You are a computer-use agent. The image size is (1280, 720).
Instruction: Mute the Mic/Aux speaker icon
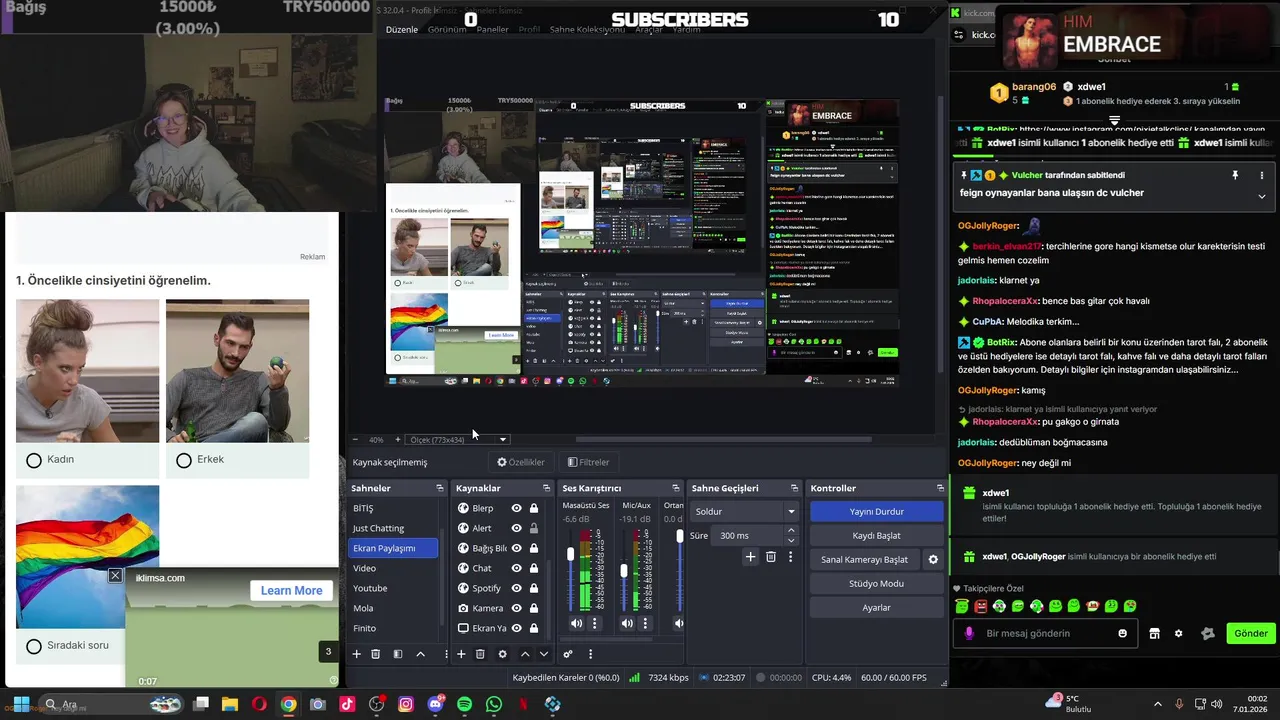627,623
